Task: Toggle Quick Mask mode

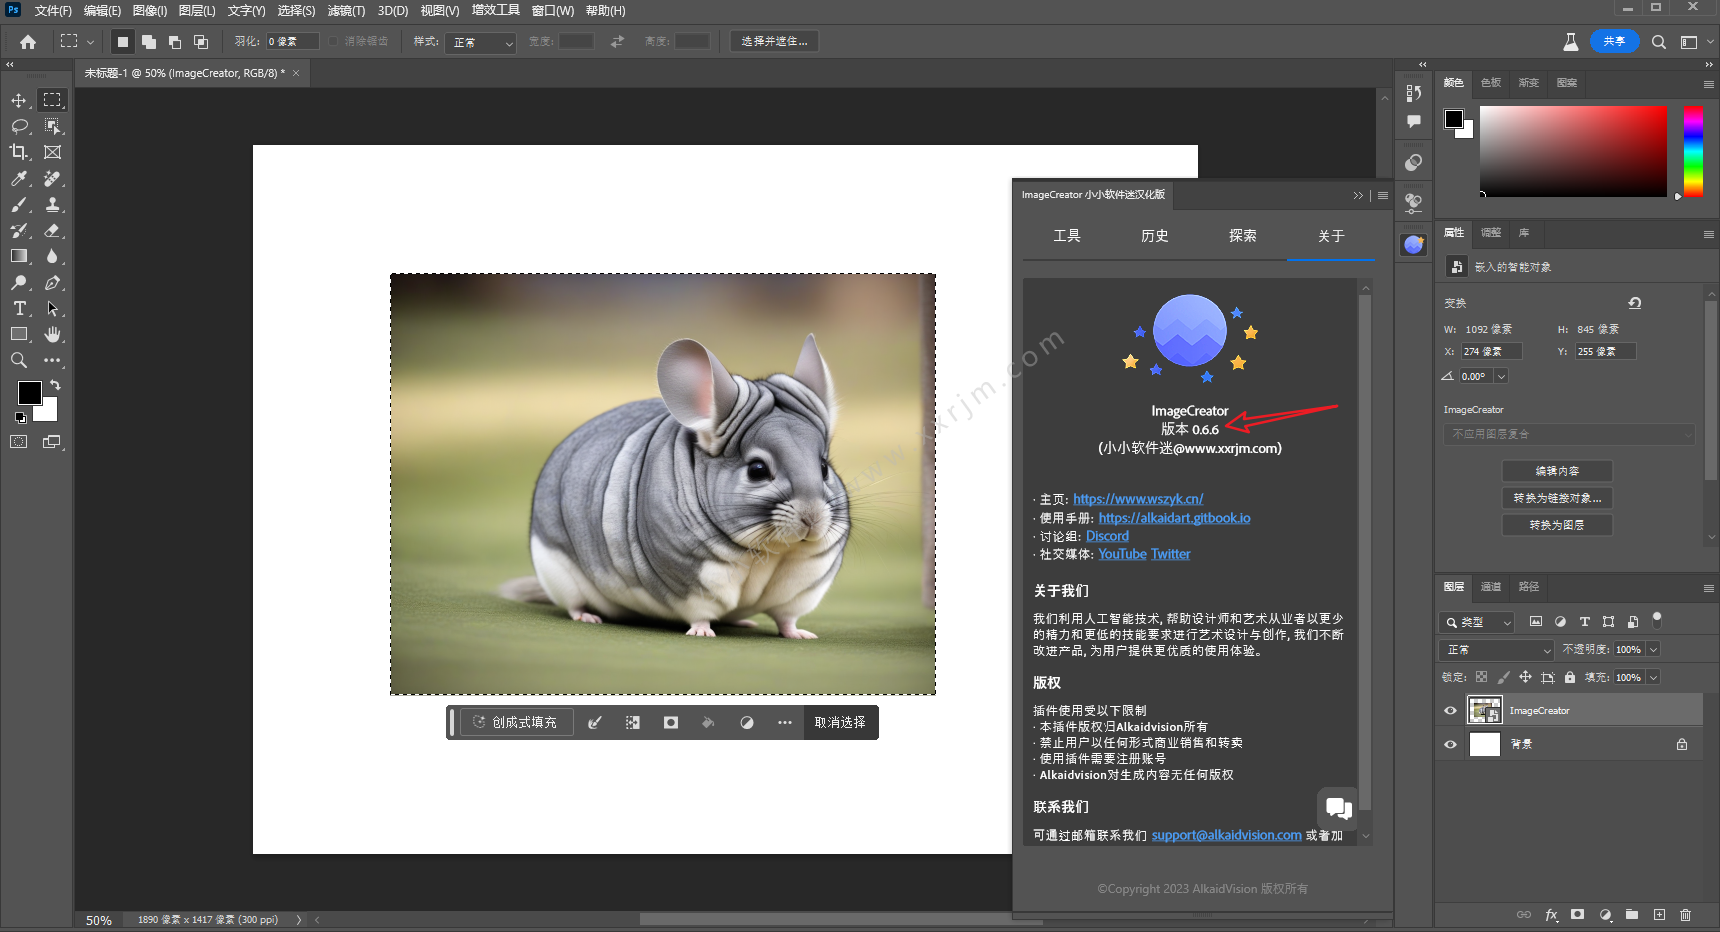Action: pos(19,441)
